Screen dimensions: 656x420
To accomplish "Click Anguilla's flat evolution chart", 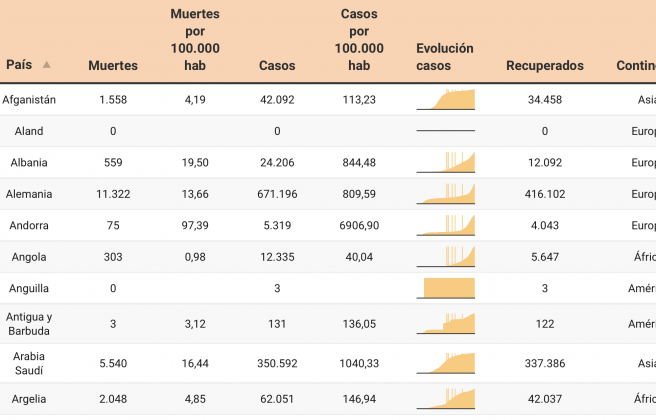I will click(445, 288).
